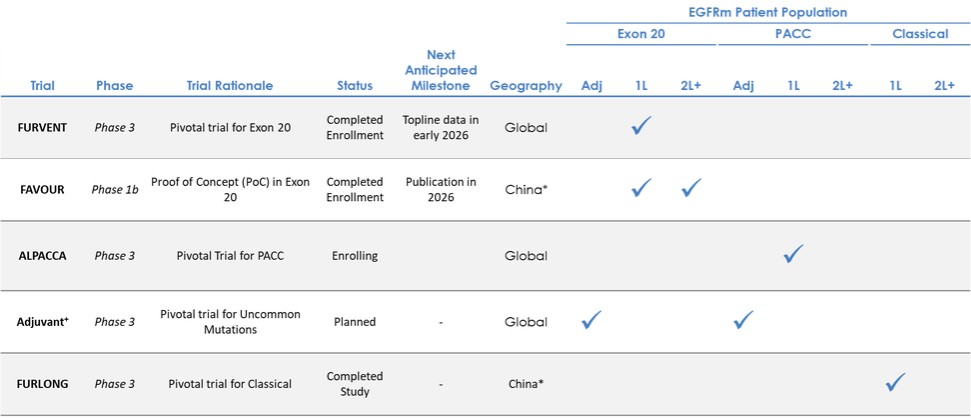
Task: Click the FURLONG Classical 1L checkmark
Action: pos(895,381)
